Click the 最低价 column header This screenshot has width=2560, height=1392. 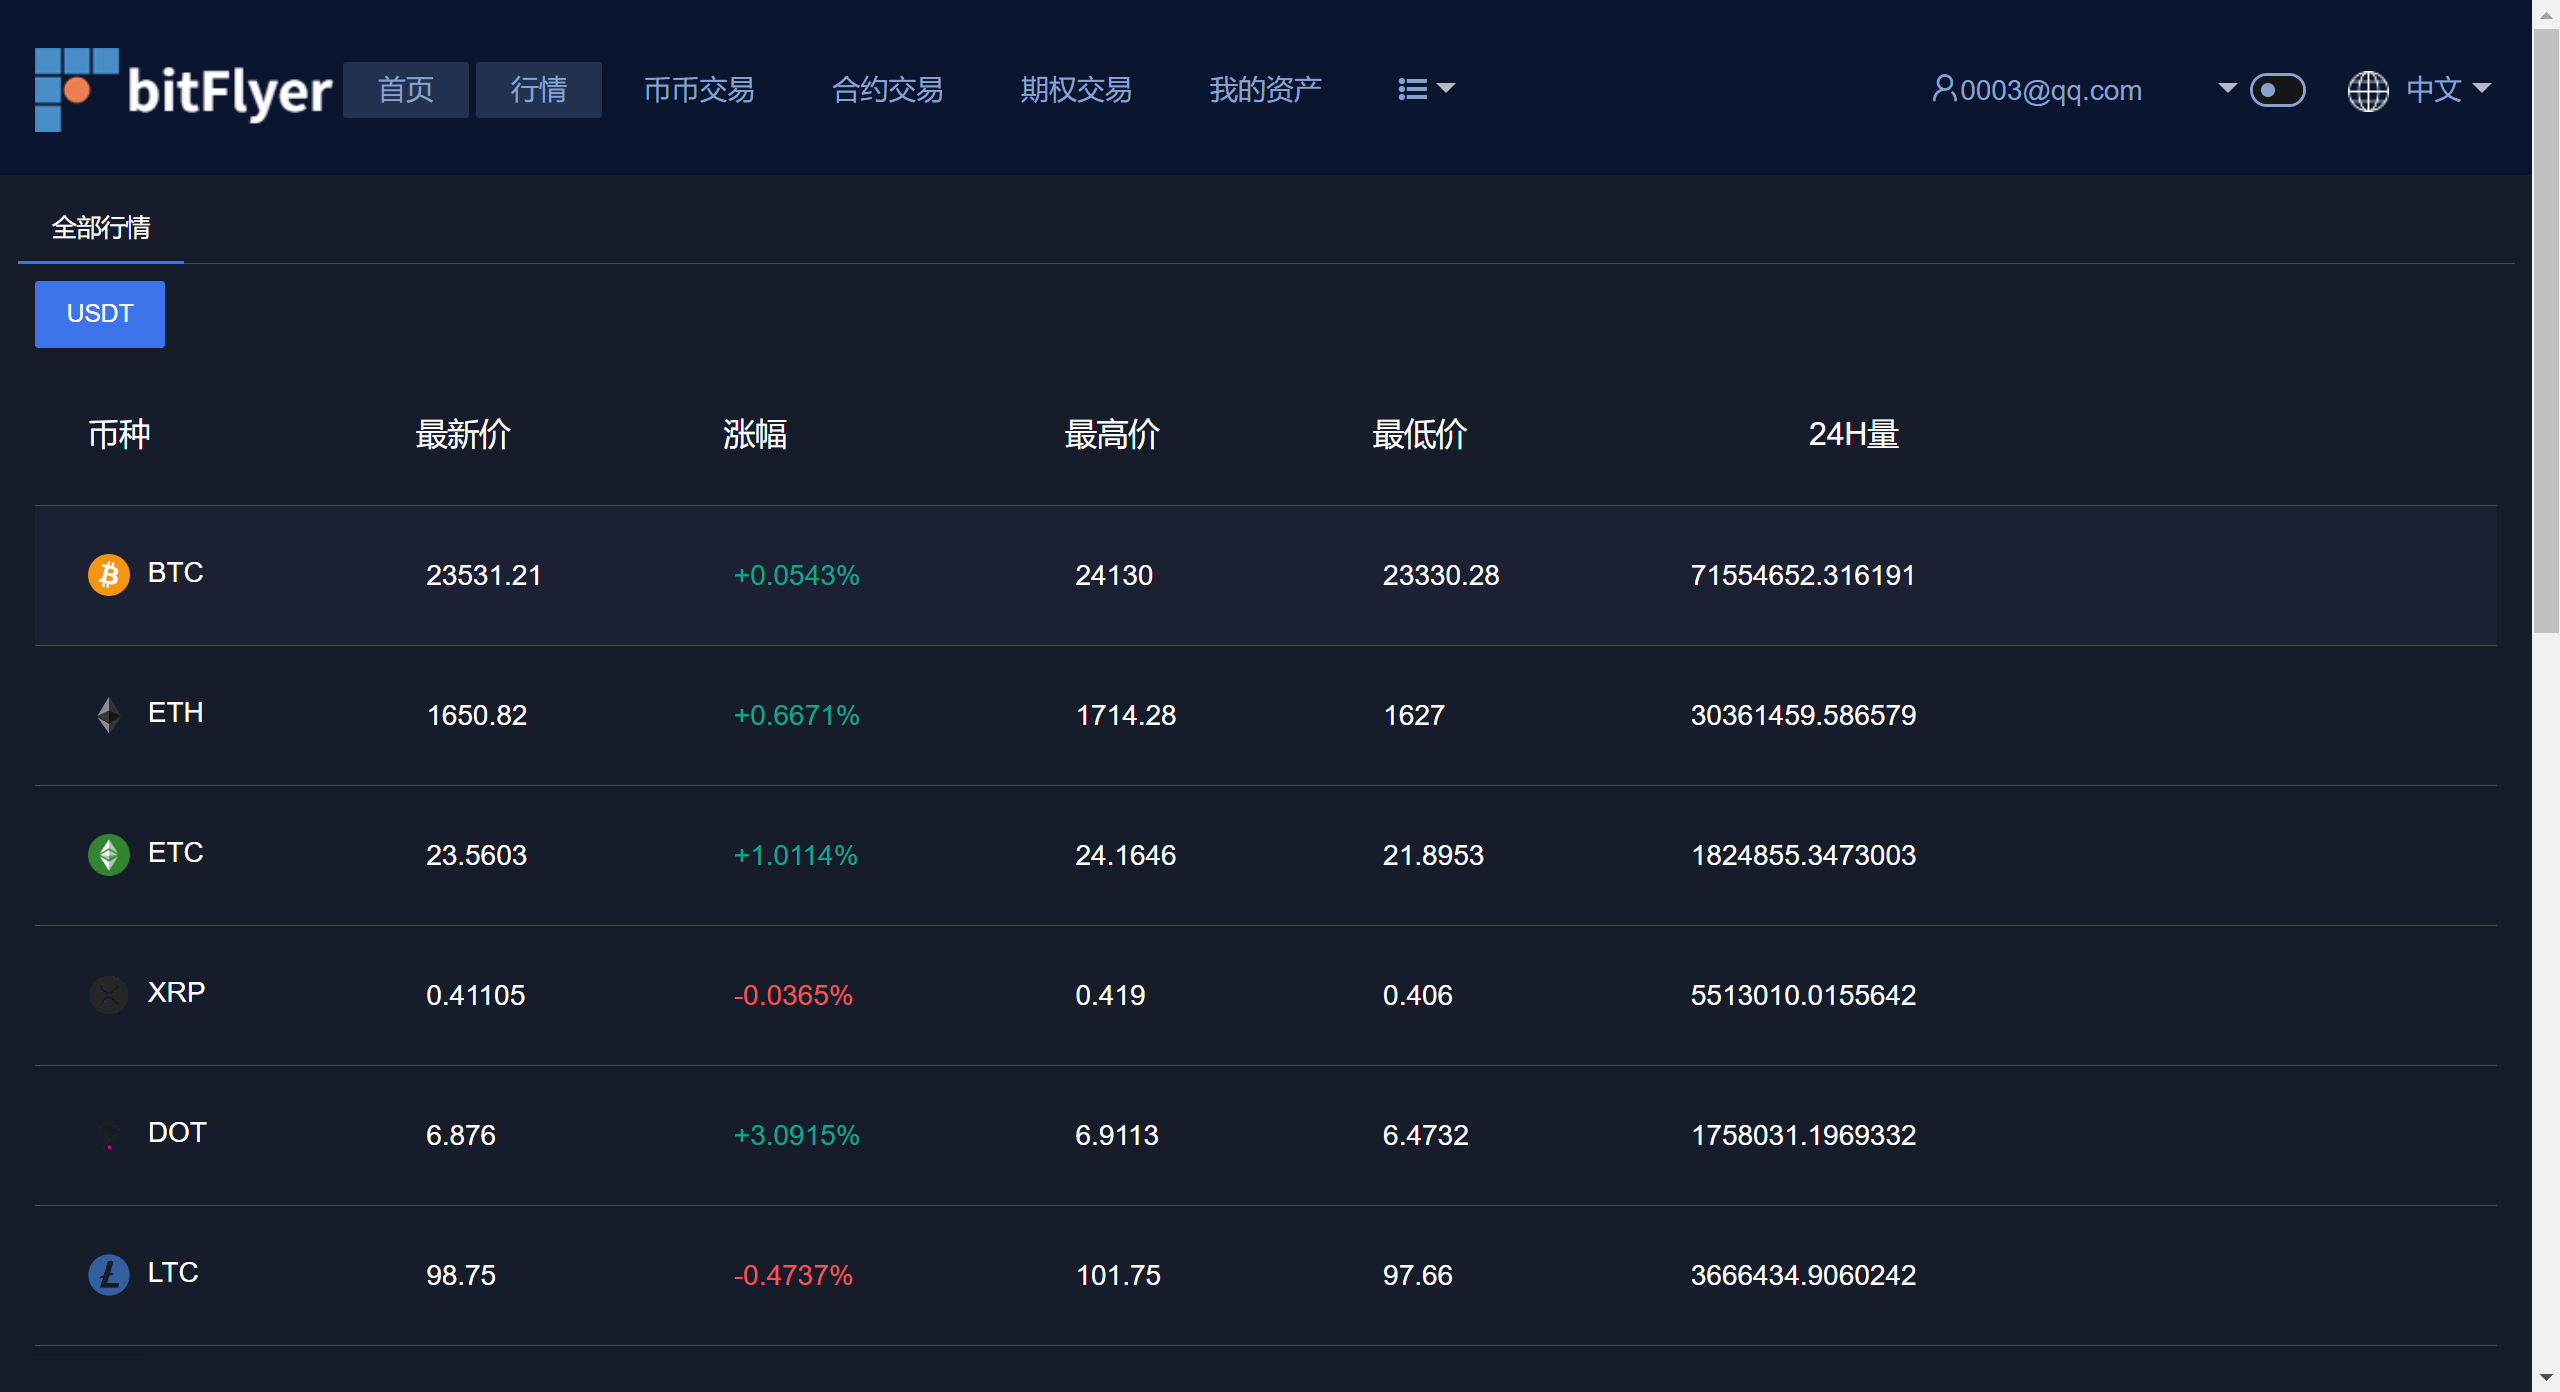point(1420,434)
